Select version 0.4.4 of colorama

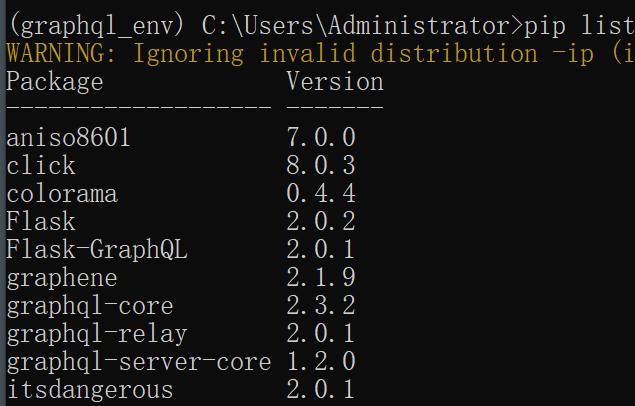pyautogui.click(x=321, y=193)
